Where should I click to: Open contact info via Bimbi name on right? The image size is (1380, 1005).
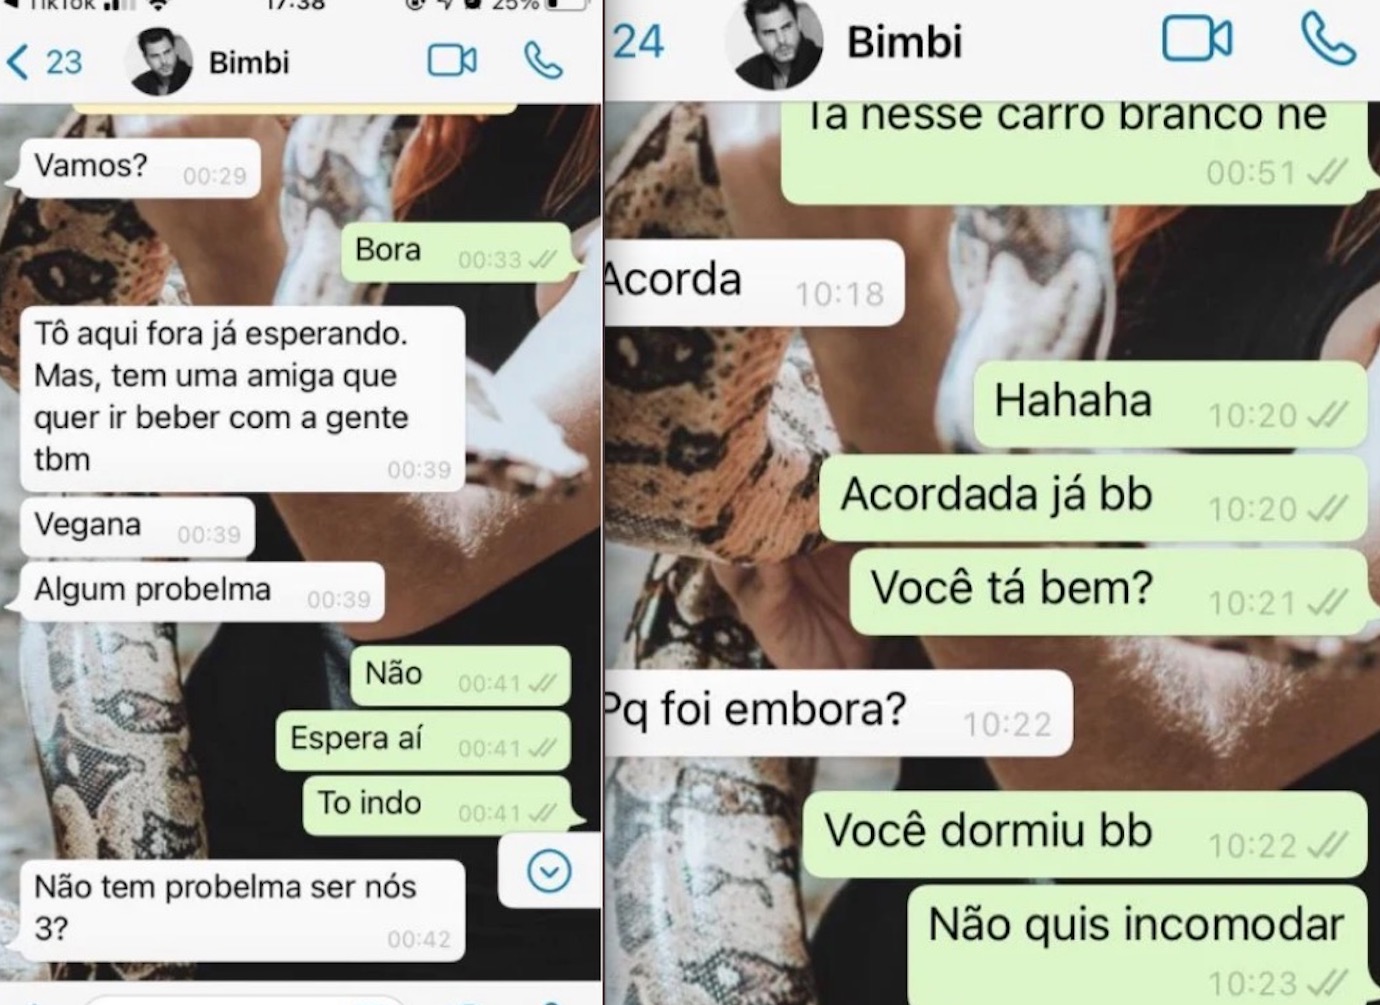click(x=905, y=42)
